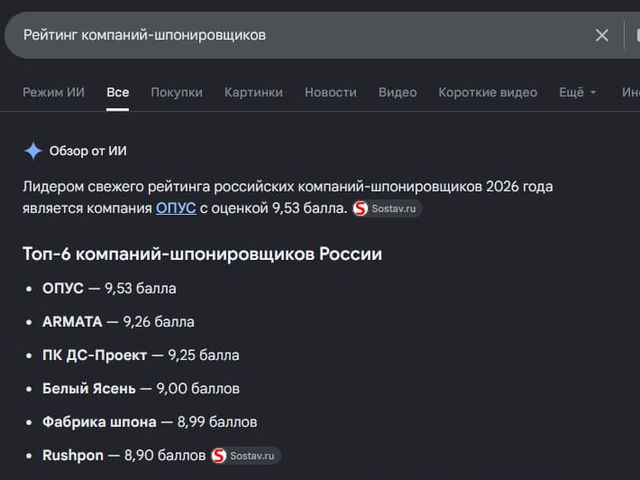Expand the 'Ещё' dropdown menu
This screenshot has height=480, width=640.
577,92
